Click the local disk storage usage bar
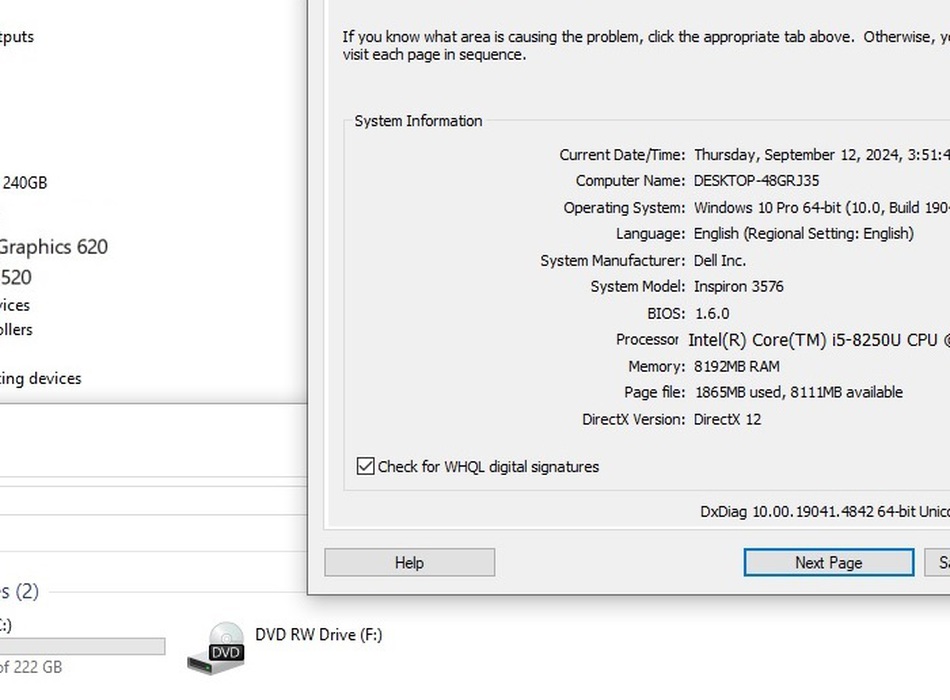Image resolution: width=950 pixels, height=700 pixels. (82, 647)
